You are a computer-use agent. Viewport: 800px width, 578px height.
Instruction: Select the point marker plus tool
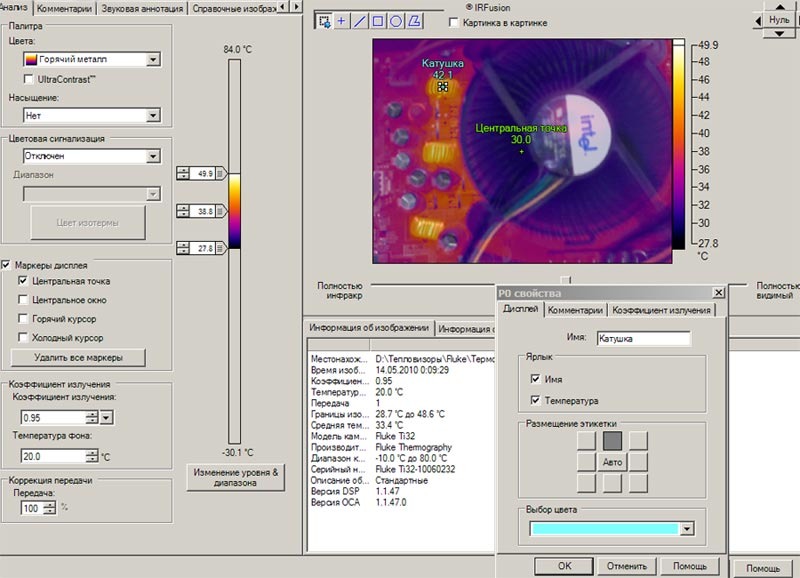(x=341, y=21)
